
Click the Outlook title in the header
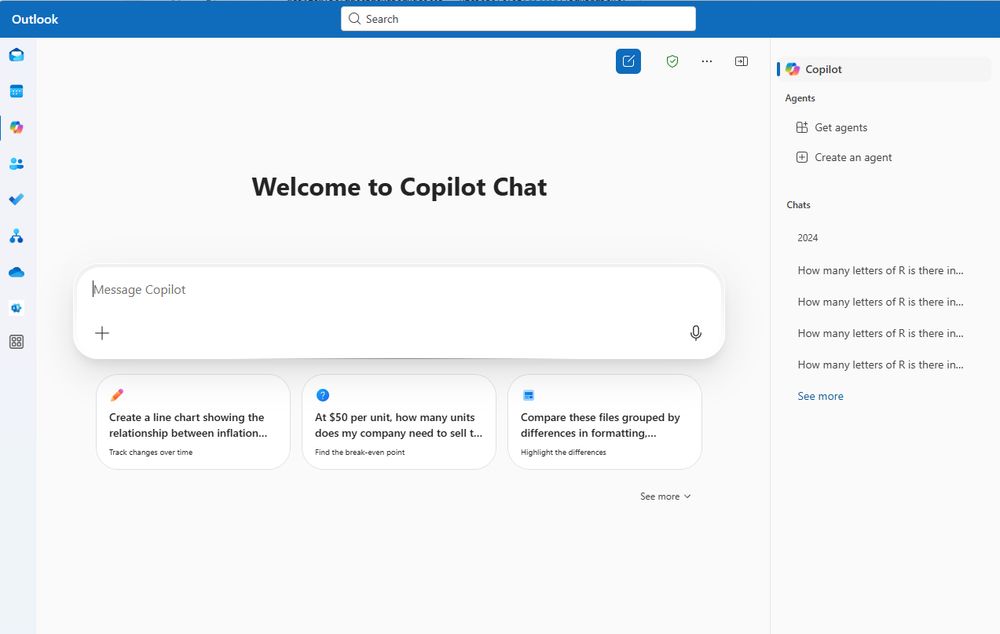click(35, 19)
